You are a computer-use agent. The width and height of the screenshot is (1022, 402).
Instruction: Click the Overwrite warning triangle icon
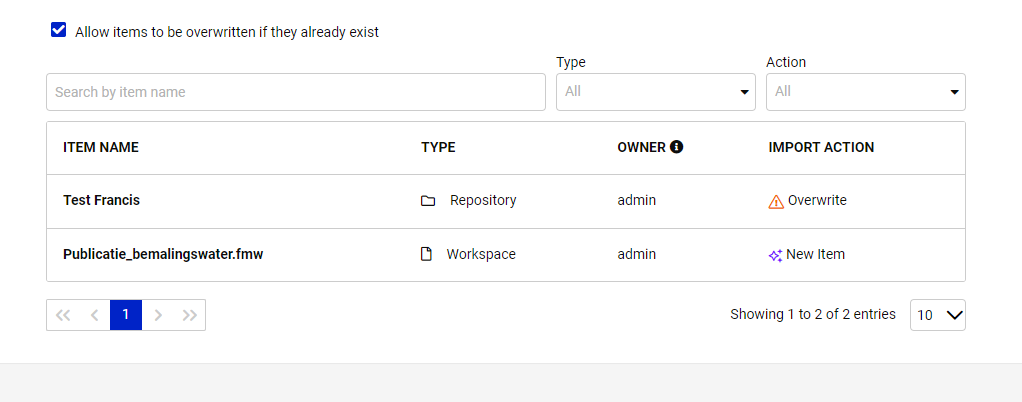click(x=776, y=201)
